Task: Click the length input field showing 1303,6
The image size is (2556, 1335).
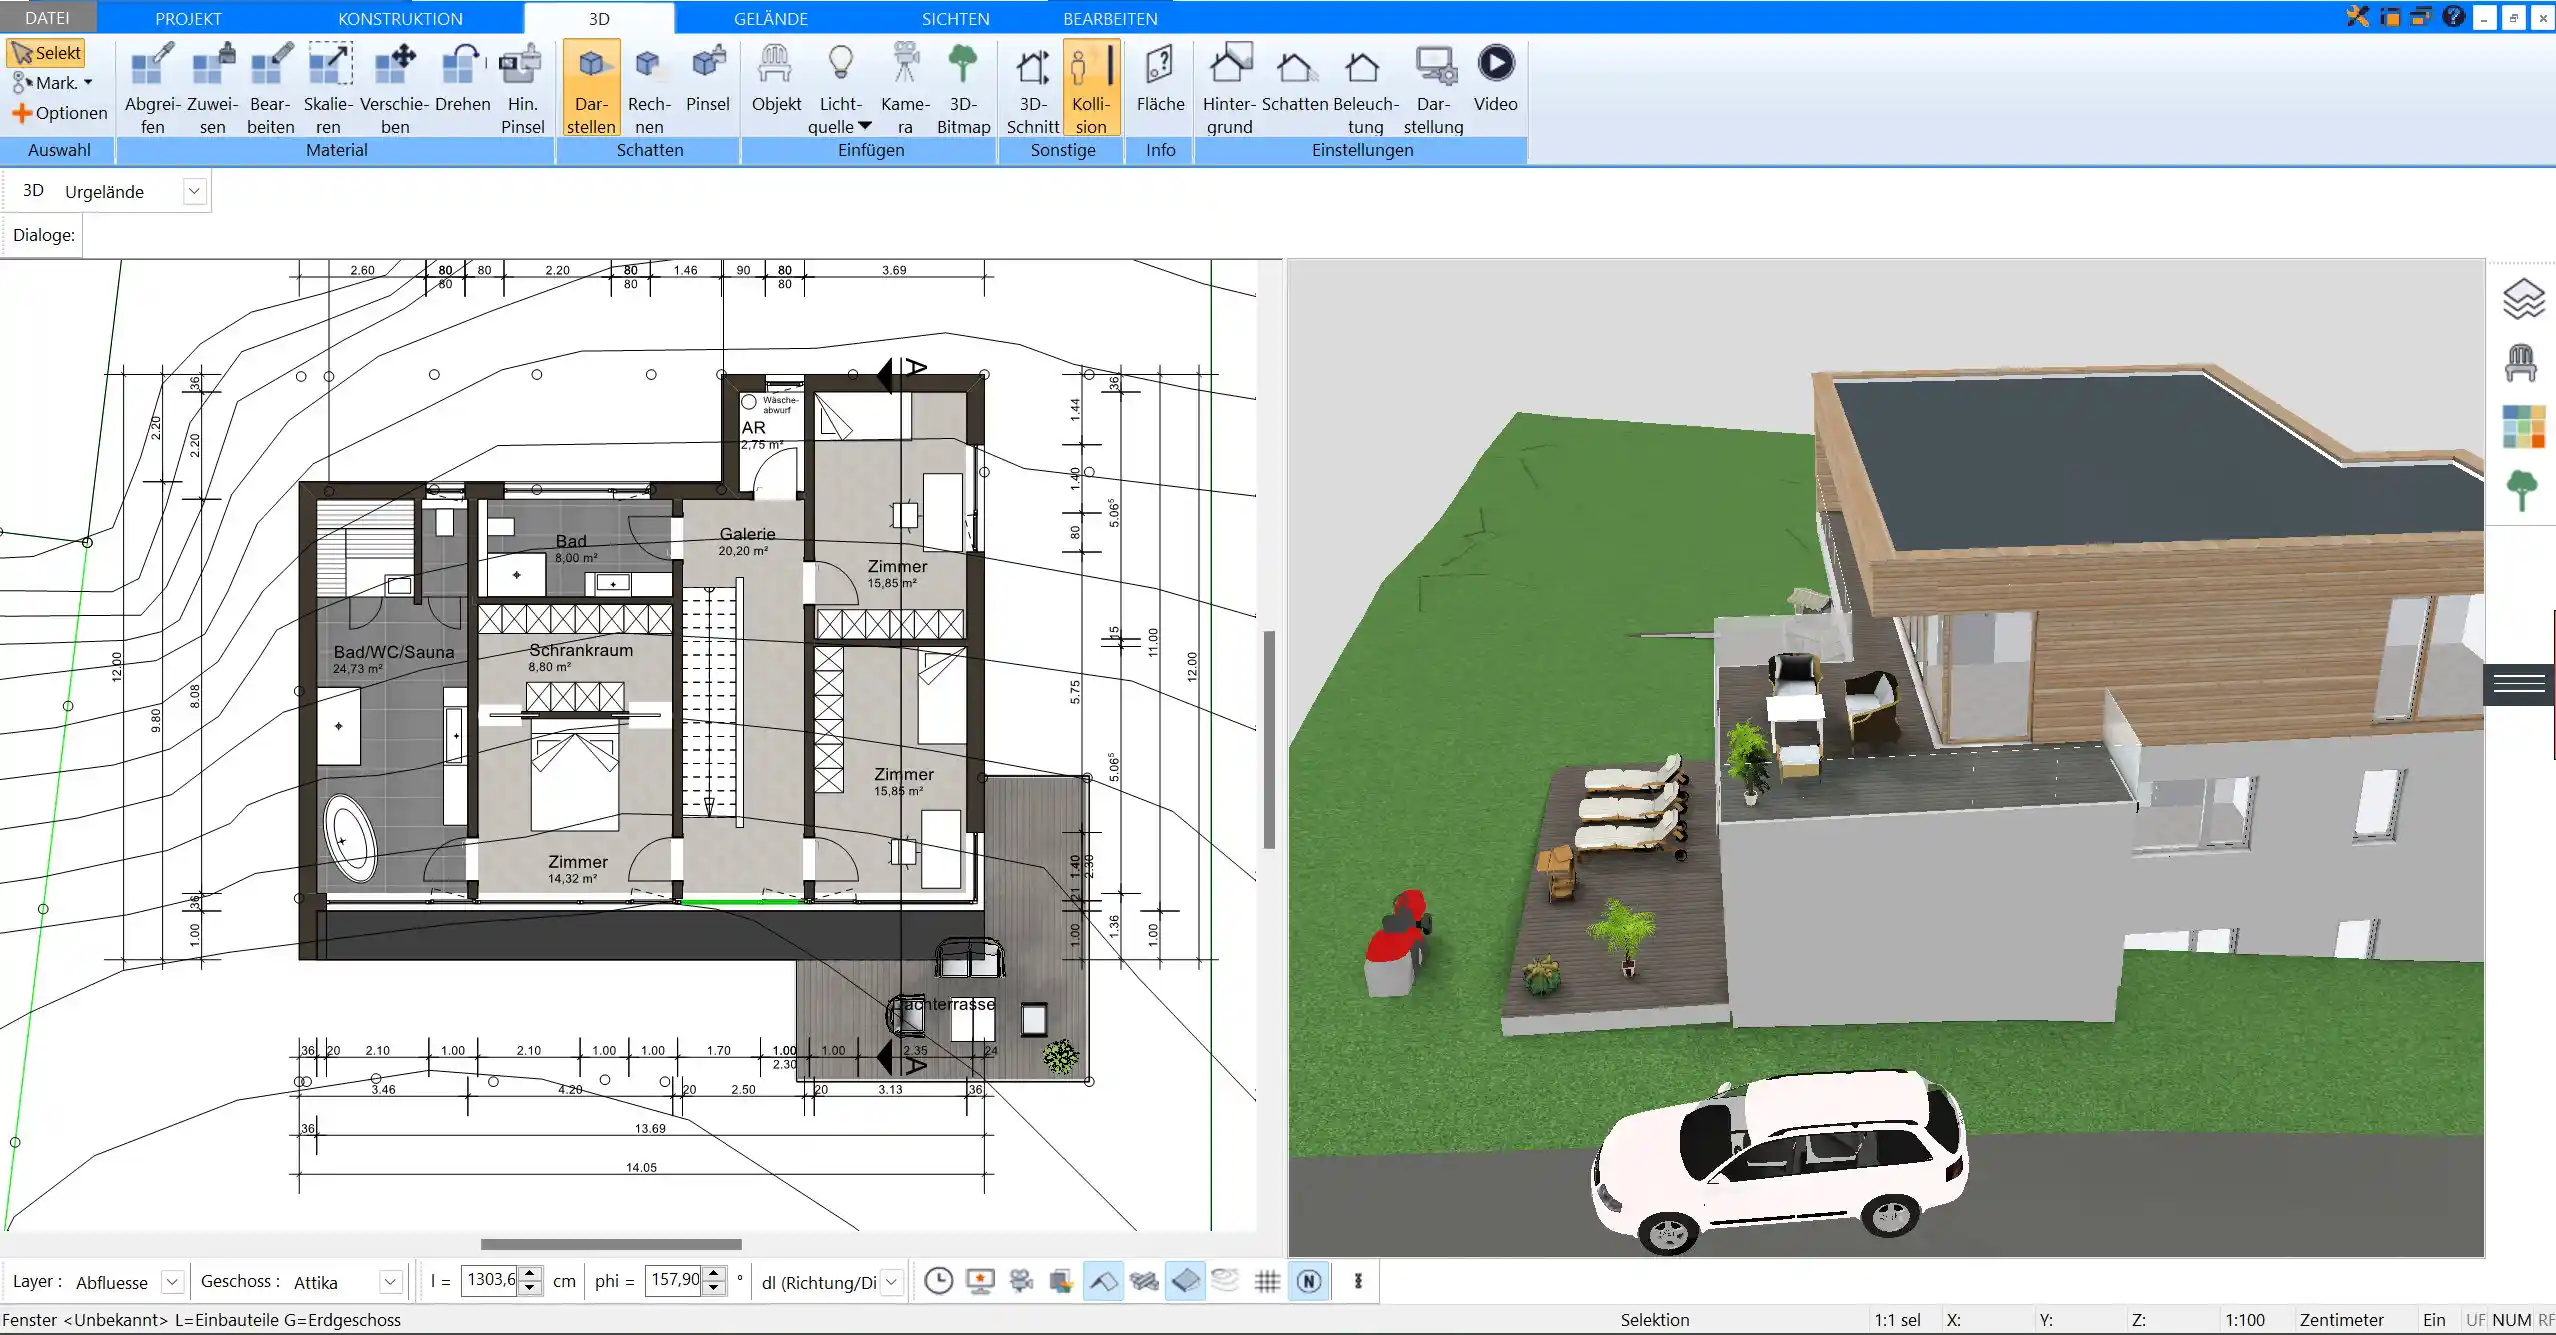Action: tap(490, 1281)
